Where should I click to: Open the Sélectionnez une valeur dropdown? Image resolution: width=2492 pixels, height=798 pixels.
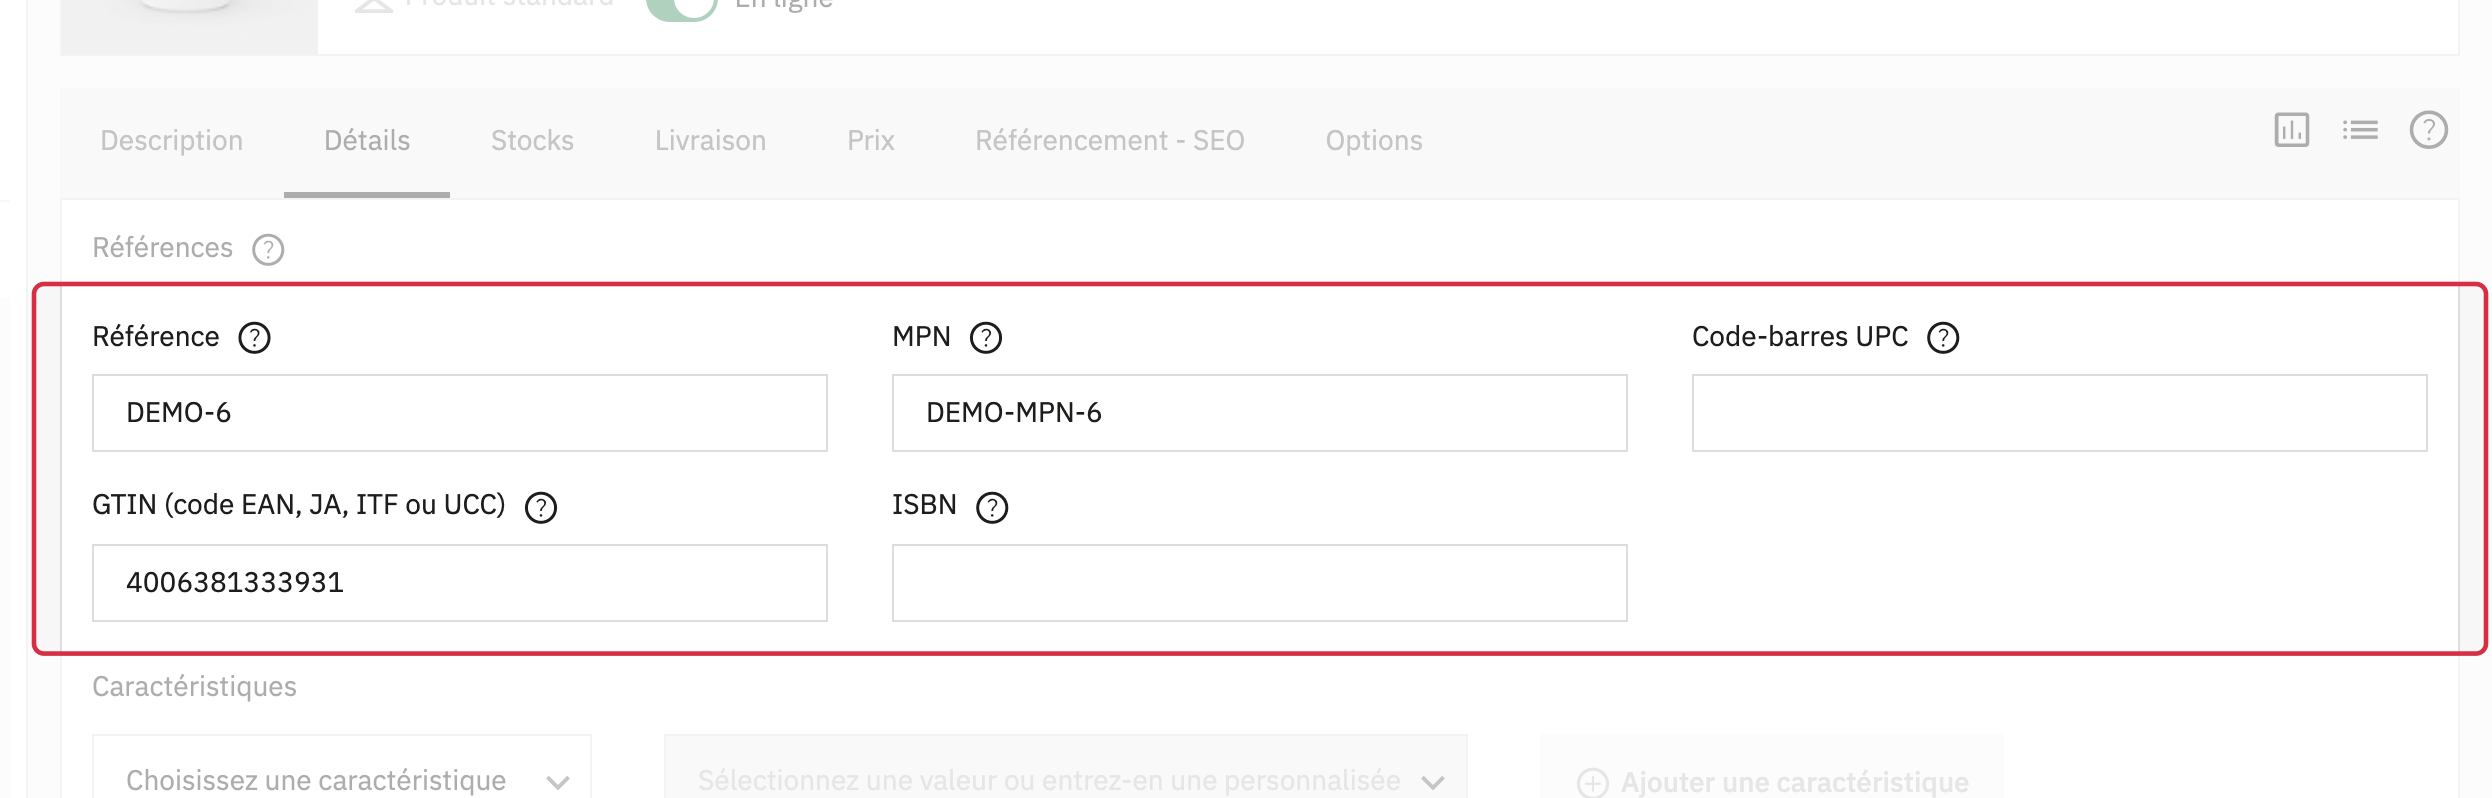pyautogui.click(x=1066, y=767)
